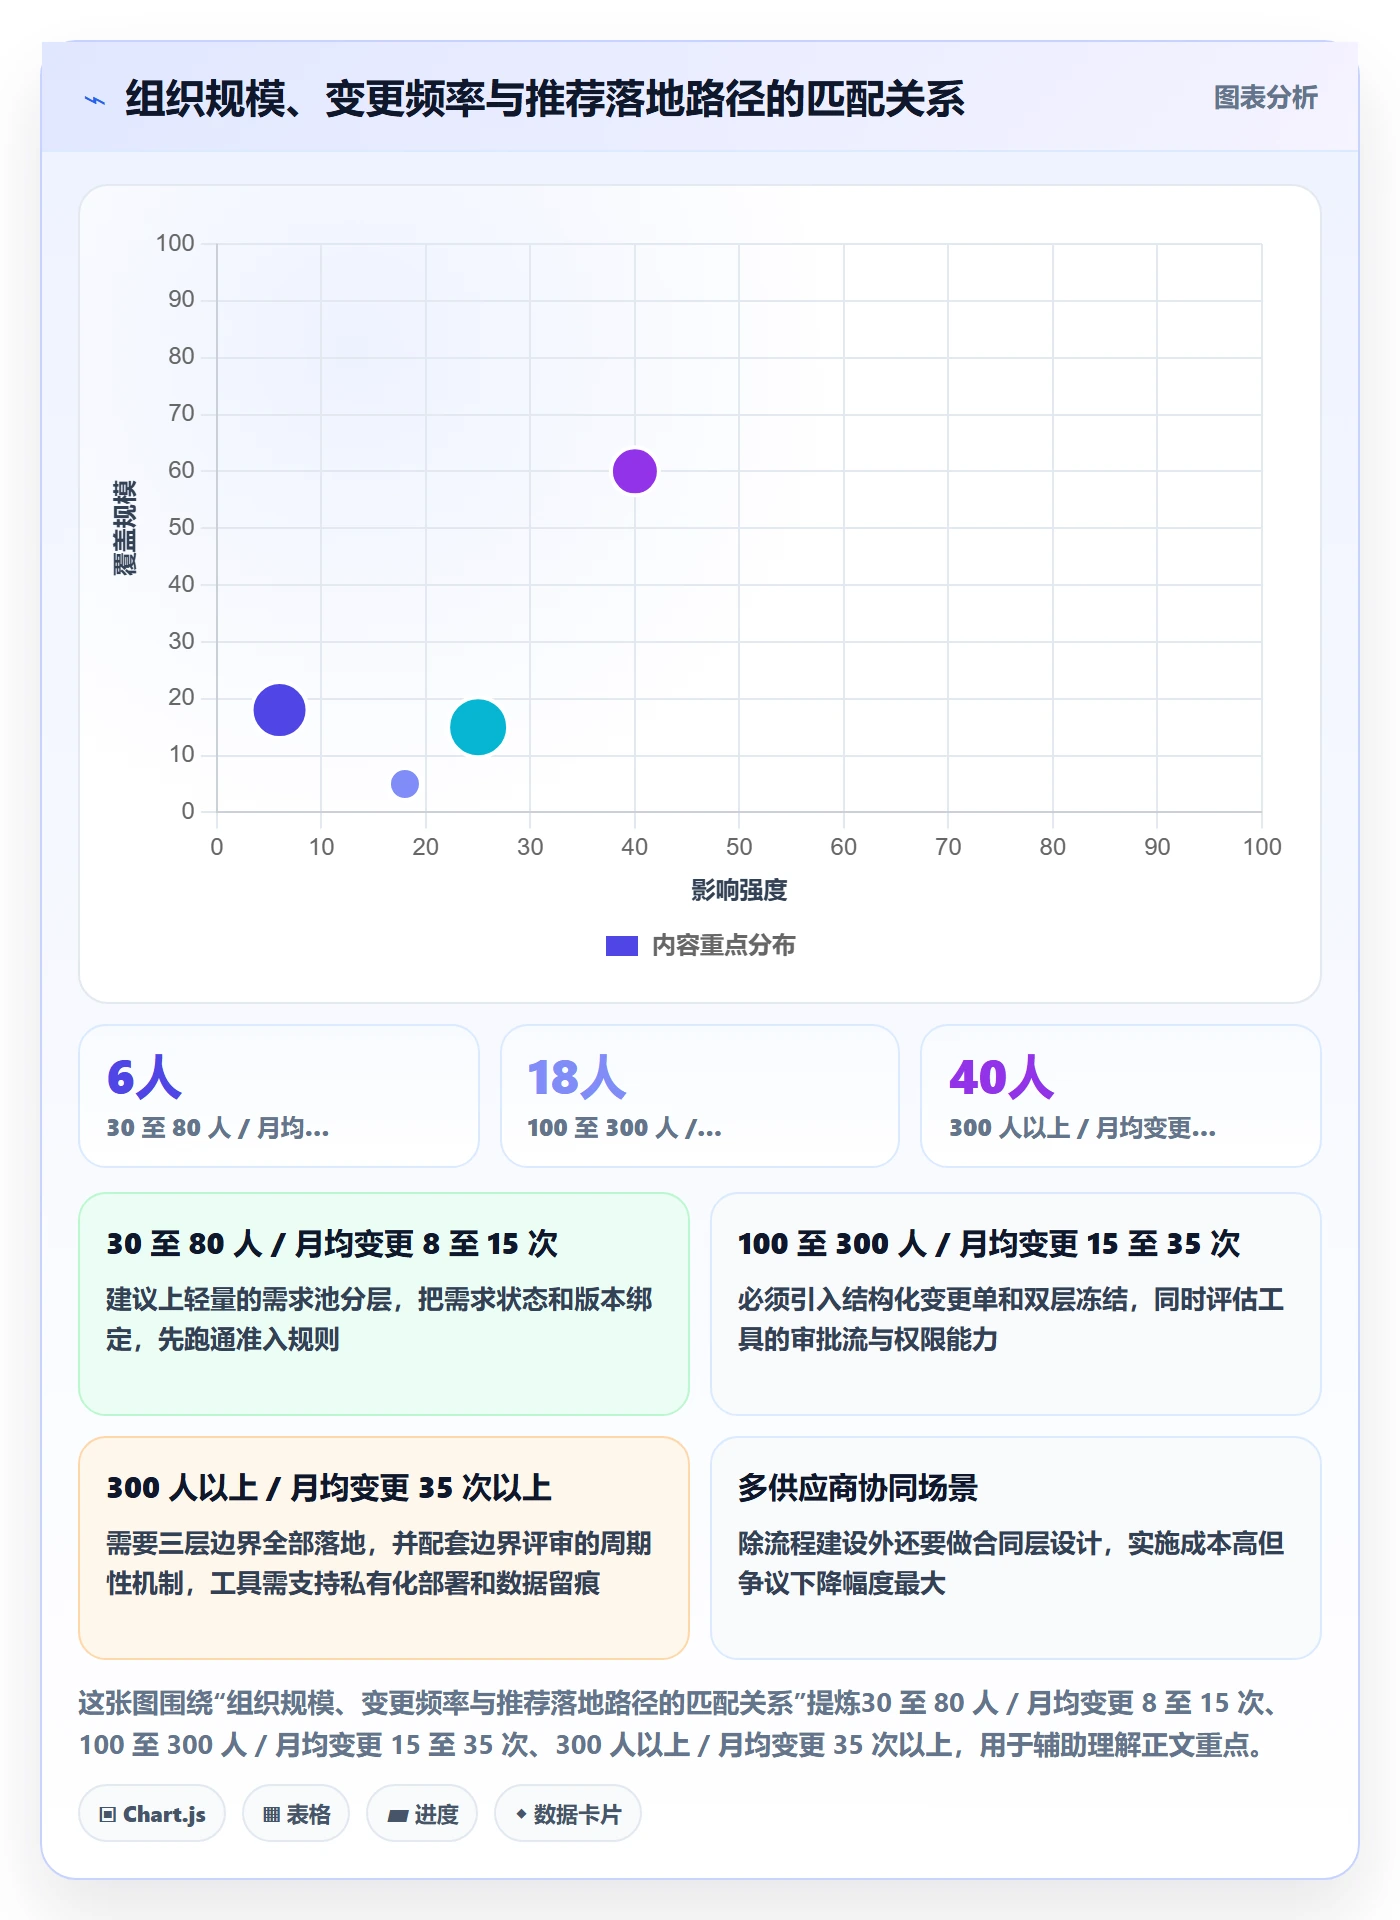The image size is (1400, 1920).
Task: Click the bar icon in the 进度 chip
Action: tap(397, 1816)
